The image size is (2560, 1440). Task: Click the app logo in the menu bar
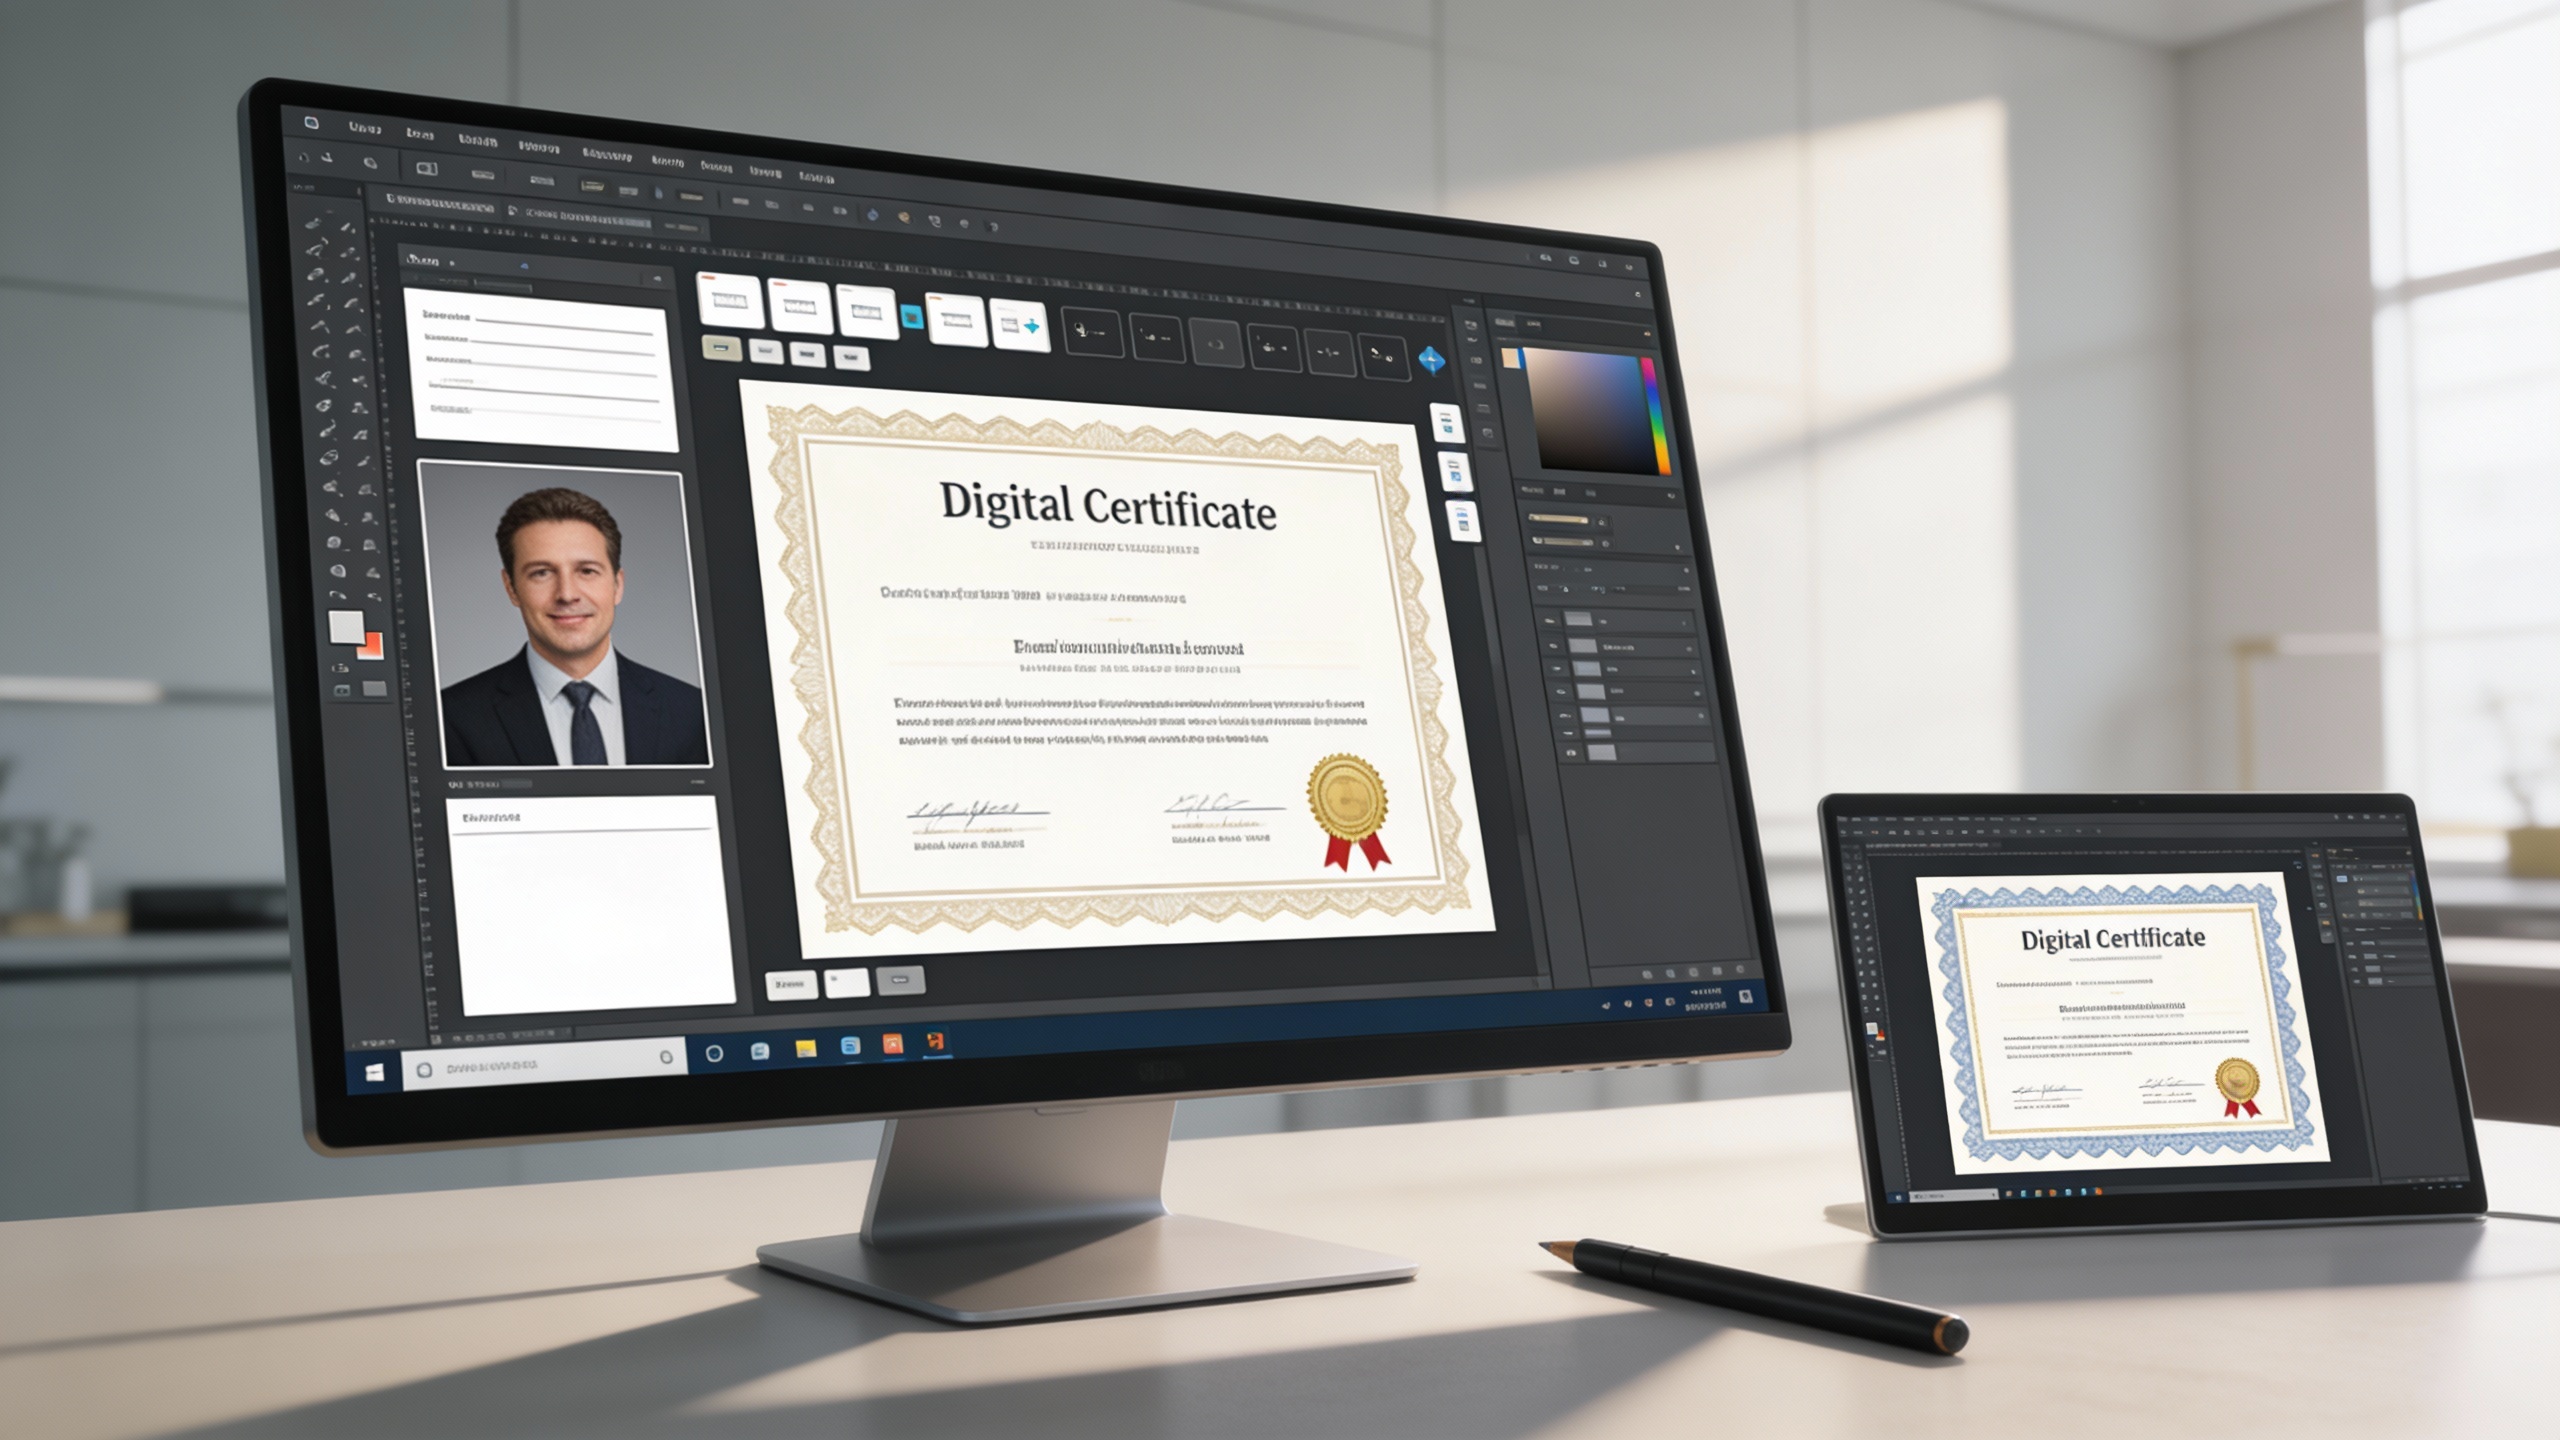point(311,123)
